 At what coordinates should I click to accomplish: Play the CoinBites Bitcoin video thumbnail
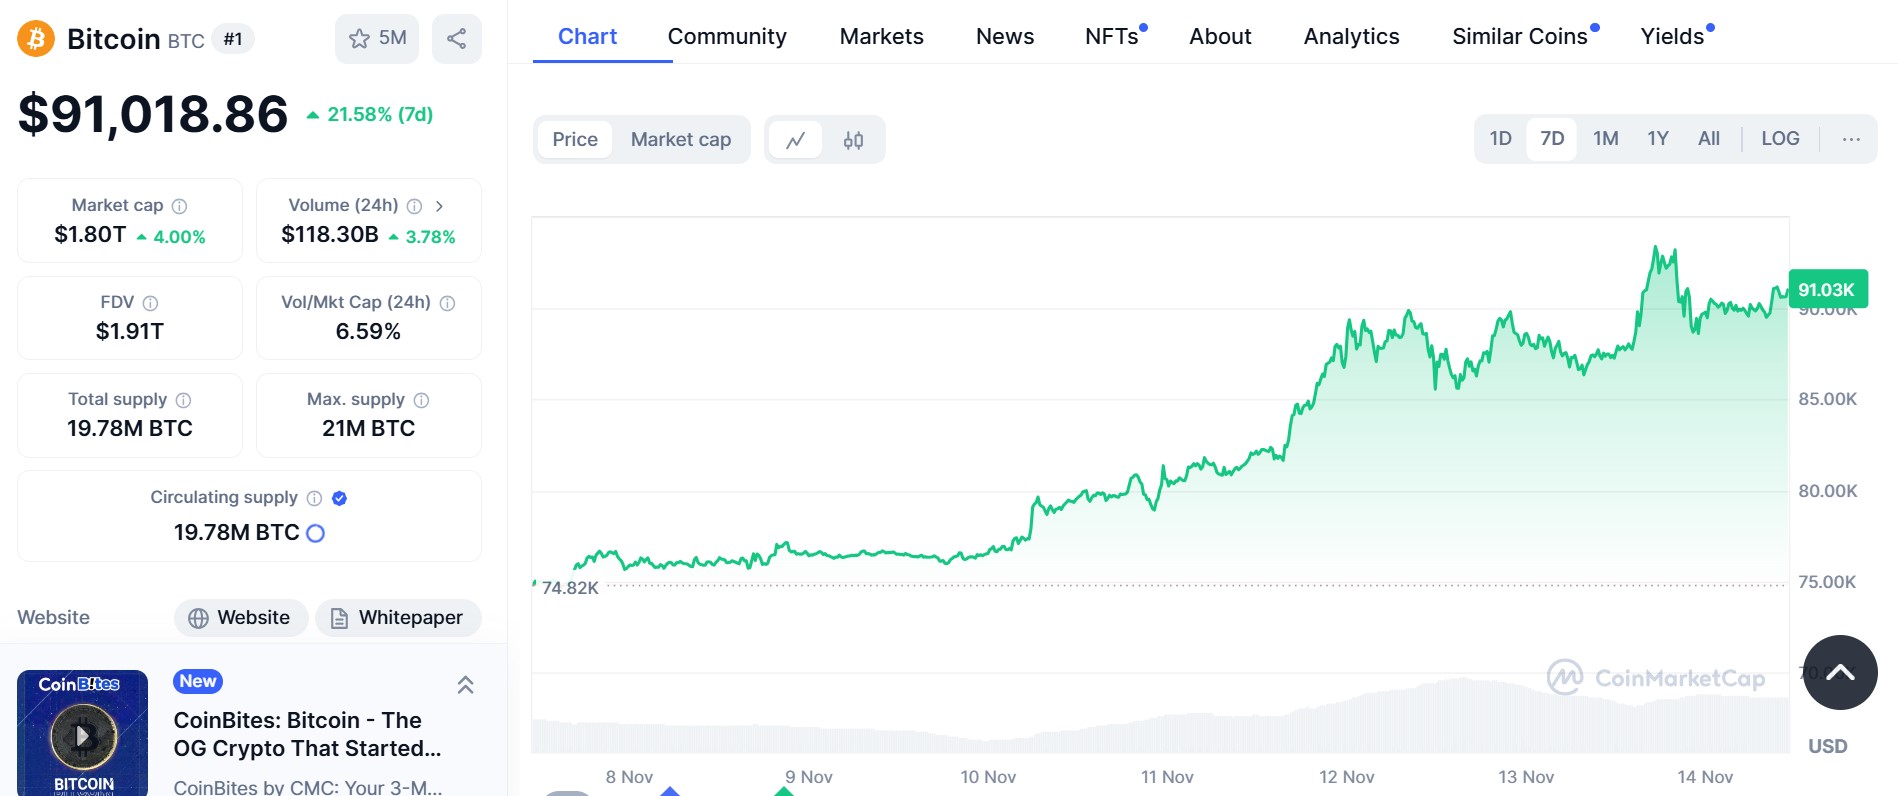pos(83,737)
